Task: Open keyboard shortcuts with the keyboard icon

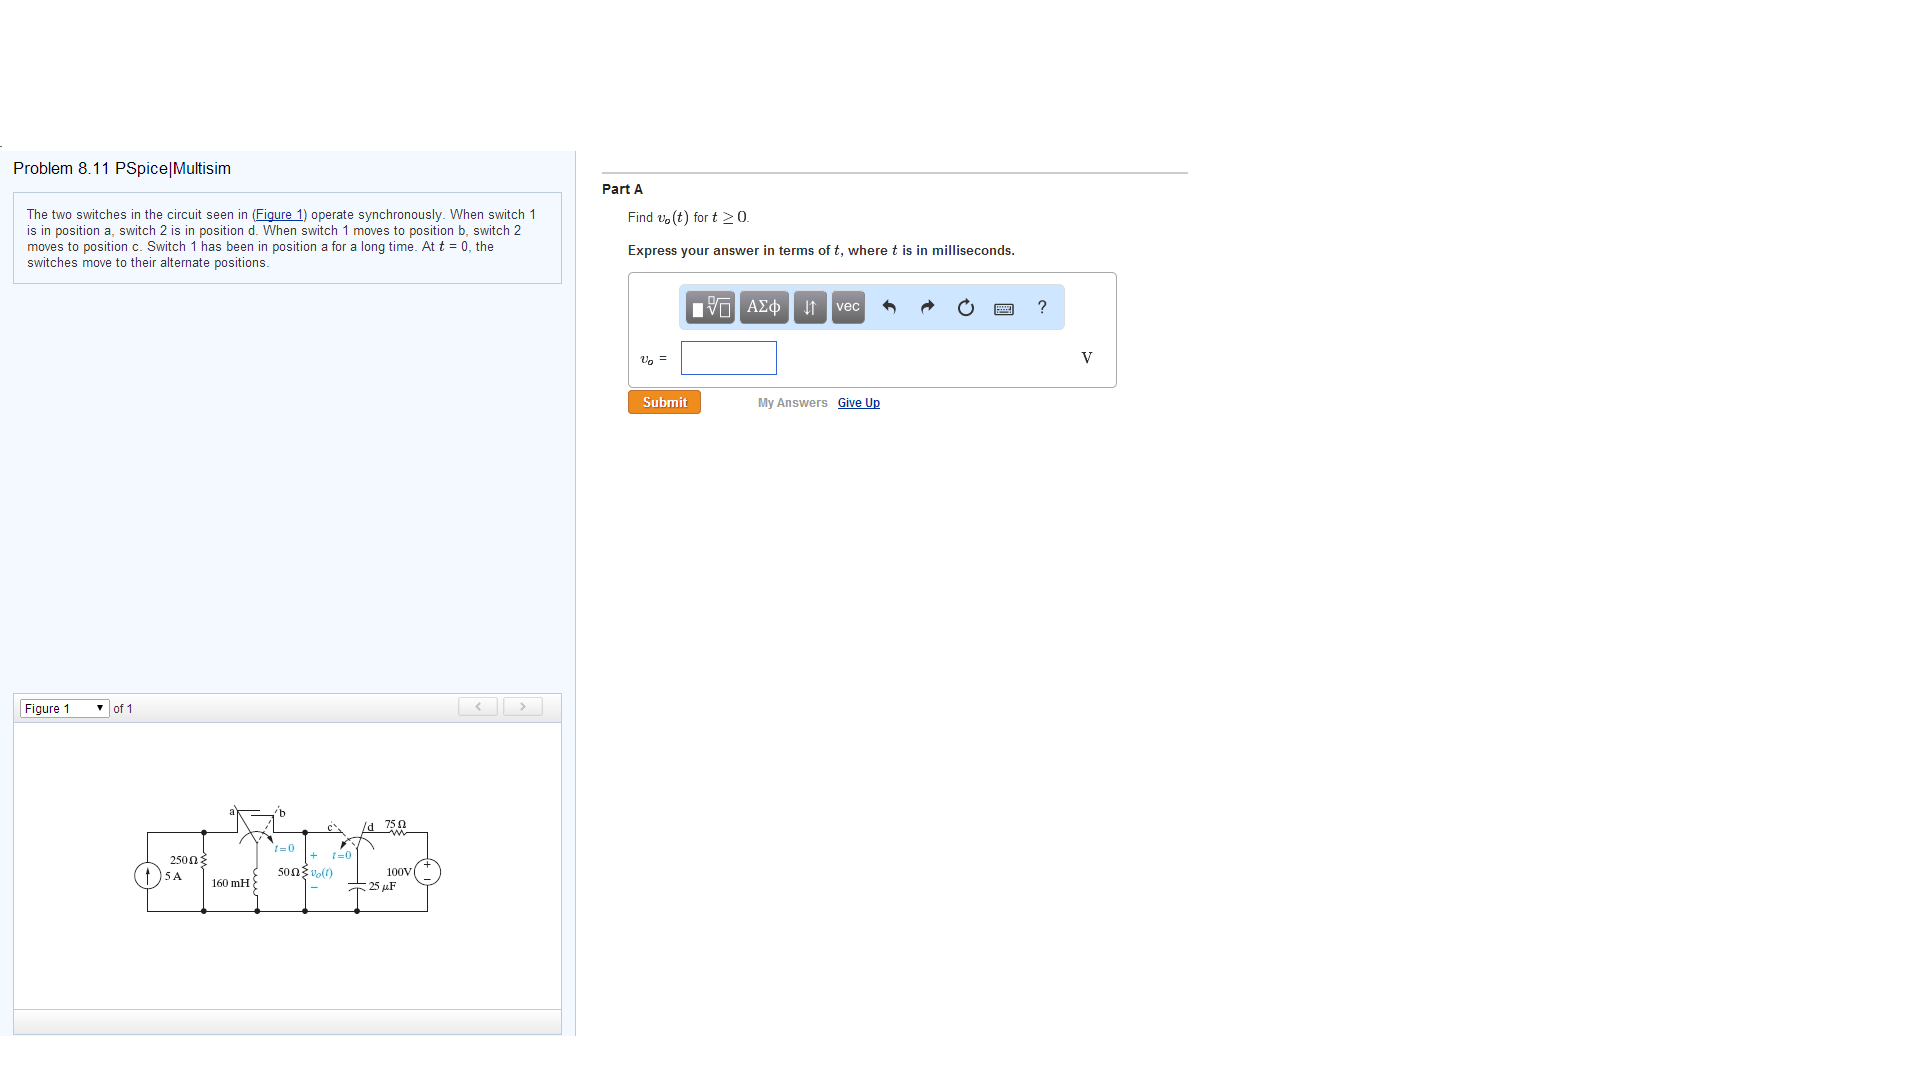Action: (1004, 308)
